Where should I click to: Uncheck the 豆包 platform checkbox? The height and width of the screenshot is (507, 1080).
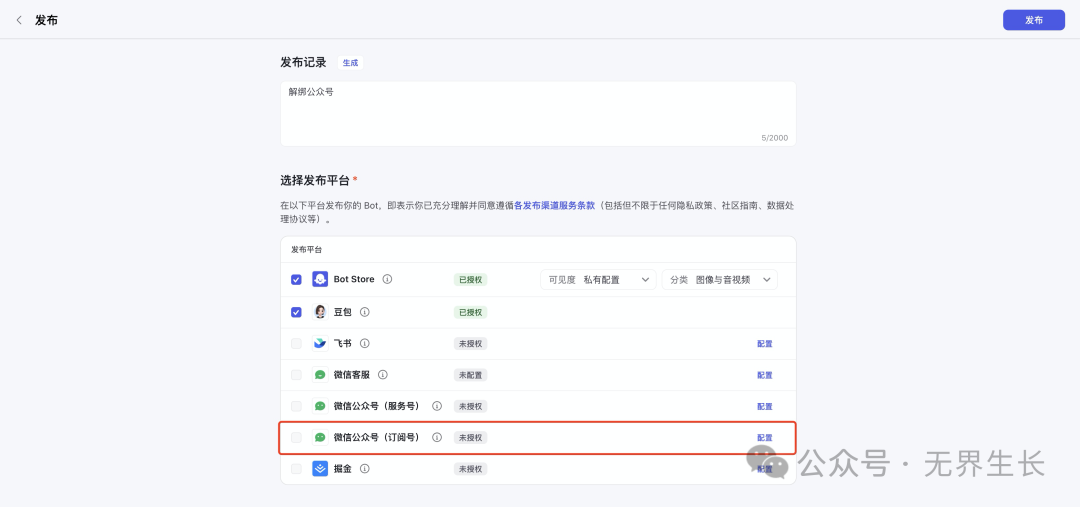pyautogui.click(x=296, y=312)
